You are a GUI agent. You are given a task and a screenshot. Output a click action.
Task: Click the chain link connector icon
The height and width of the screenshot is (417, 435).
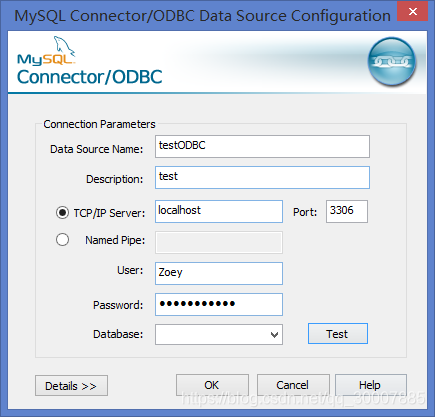[x=392, y=62]
